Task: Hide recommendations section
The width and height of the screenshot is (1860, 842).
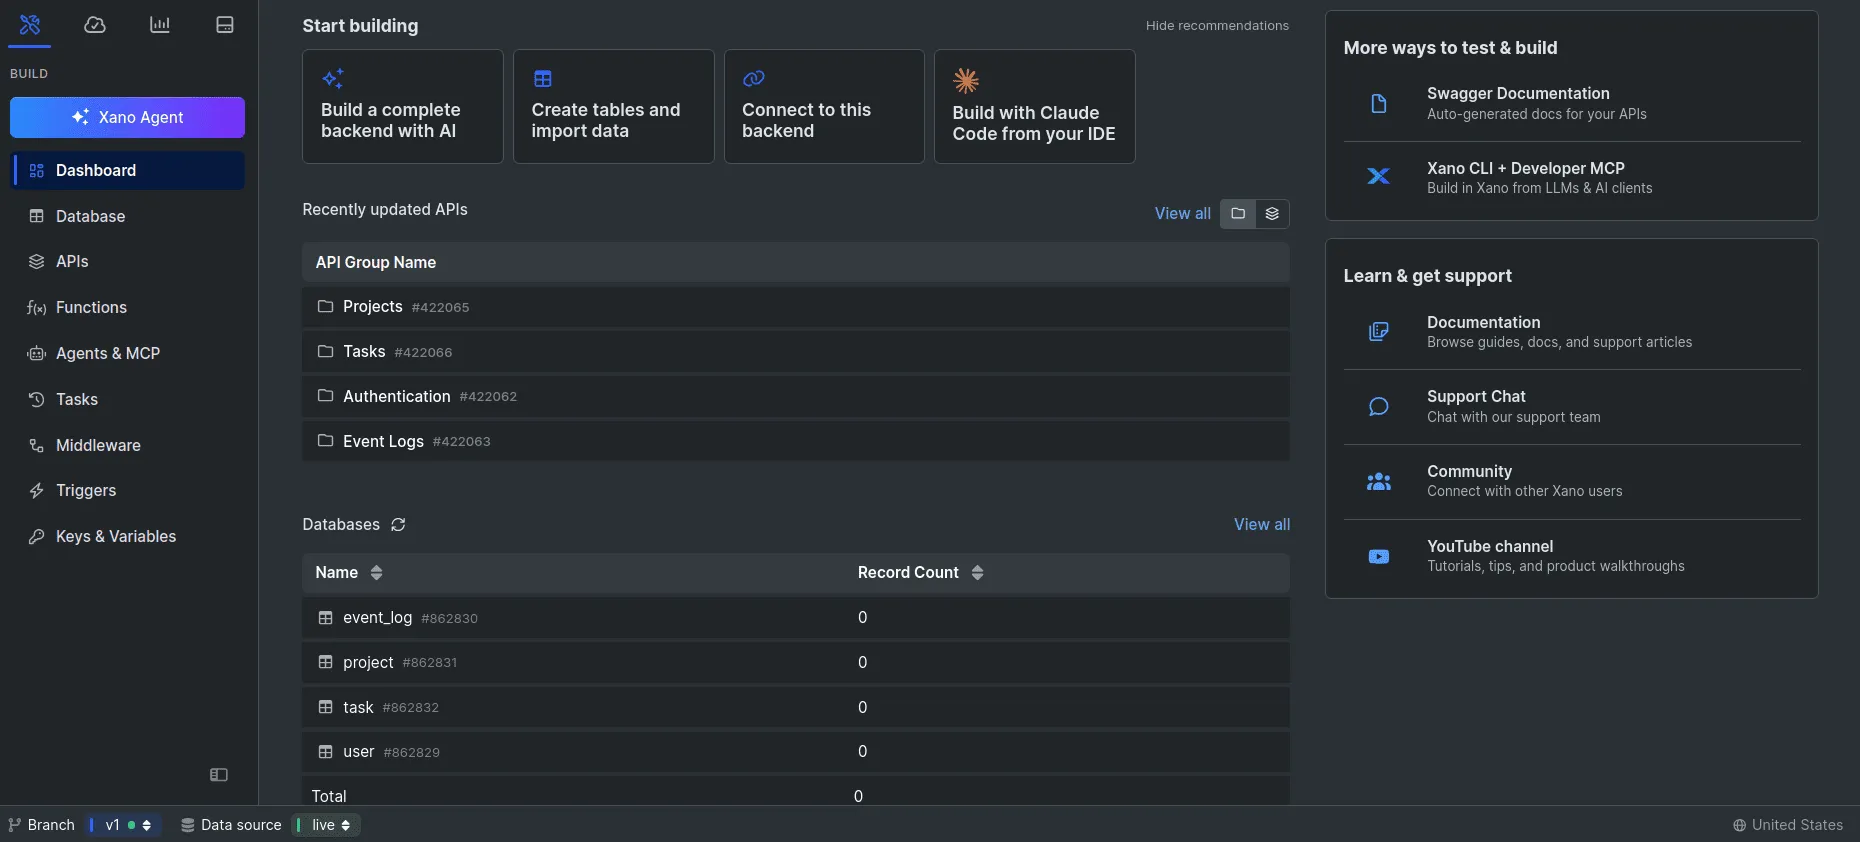Action: pyautogui.click(x=1217, y=26)
